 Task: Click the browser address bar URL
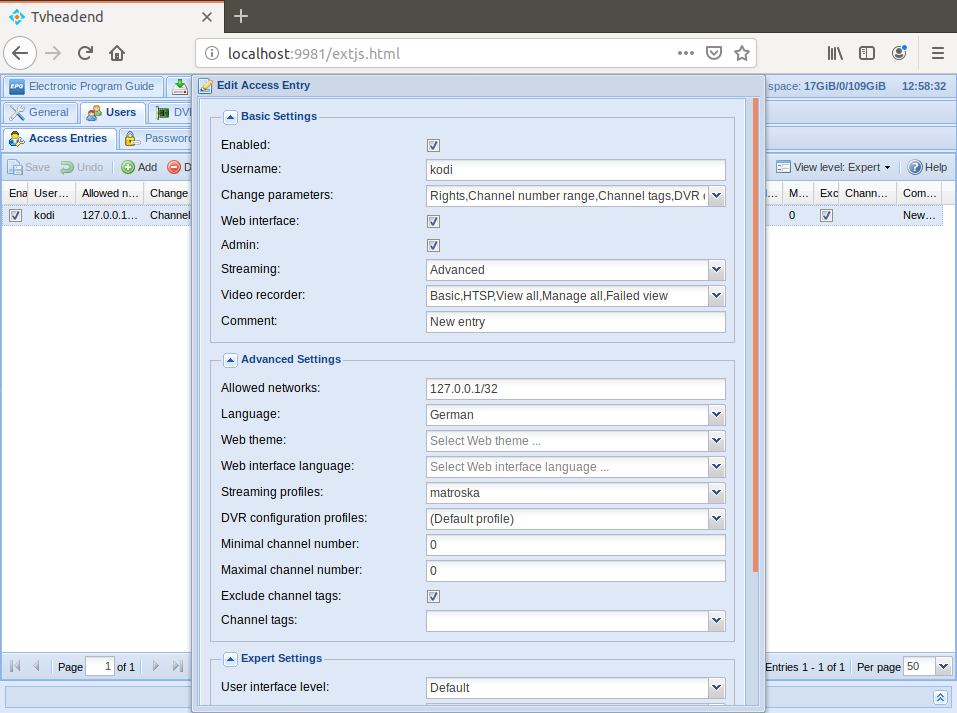(x=314, y=54)
